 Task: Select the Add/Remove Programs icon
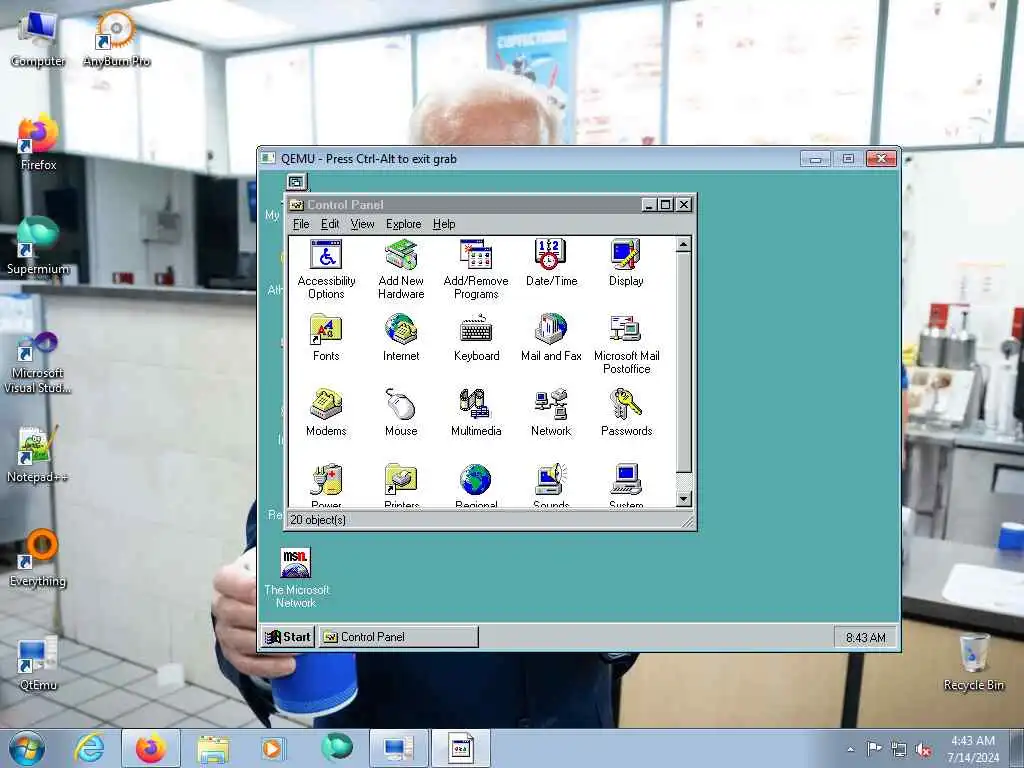pyautogui.click(x=476, y=268)
